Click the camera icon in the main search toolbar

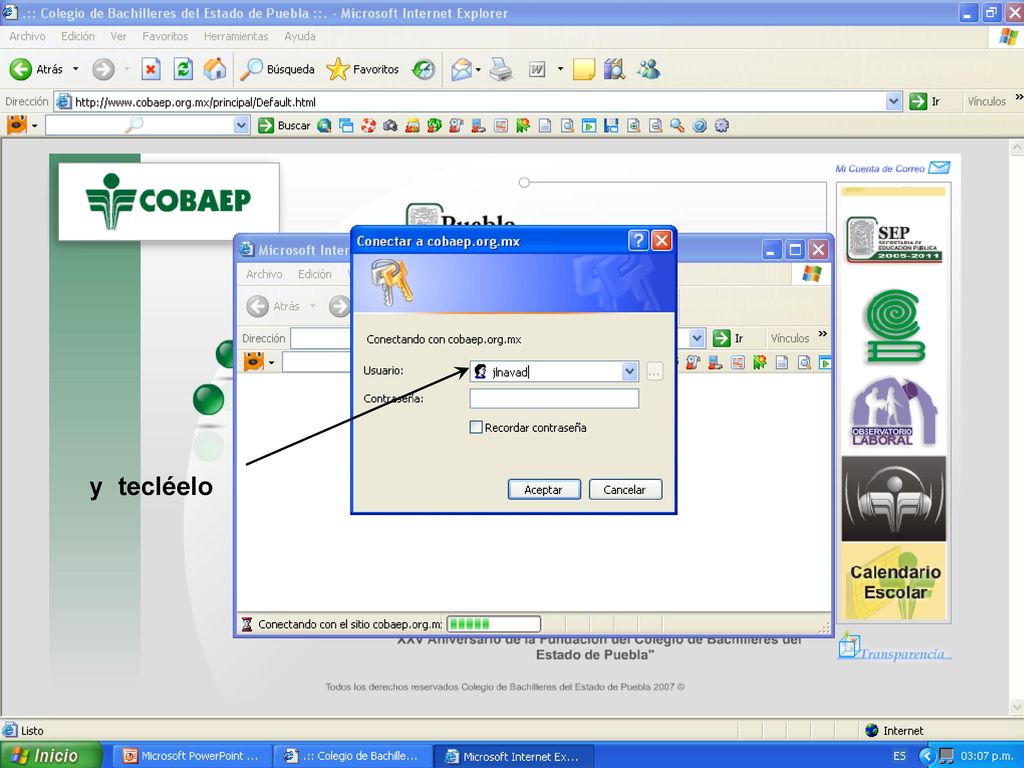tap(391, 125)
